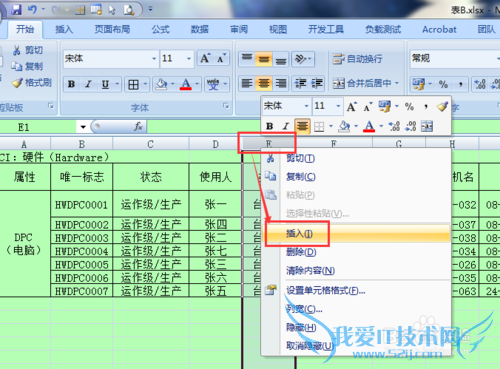Click the mini toolbar increase decimal icon
Screen dimensions: 500x369
(x=395, y=126)
